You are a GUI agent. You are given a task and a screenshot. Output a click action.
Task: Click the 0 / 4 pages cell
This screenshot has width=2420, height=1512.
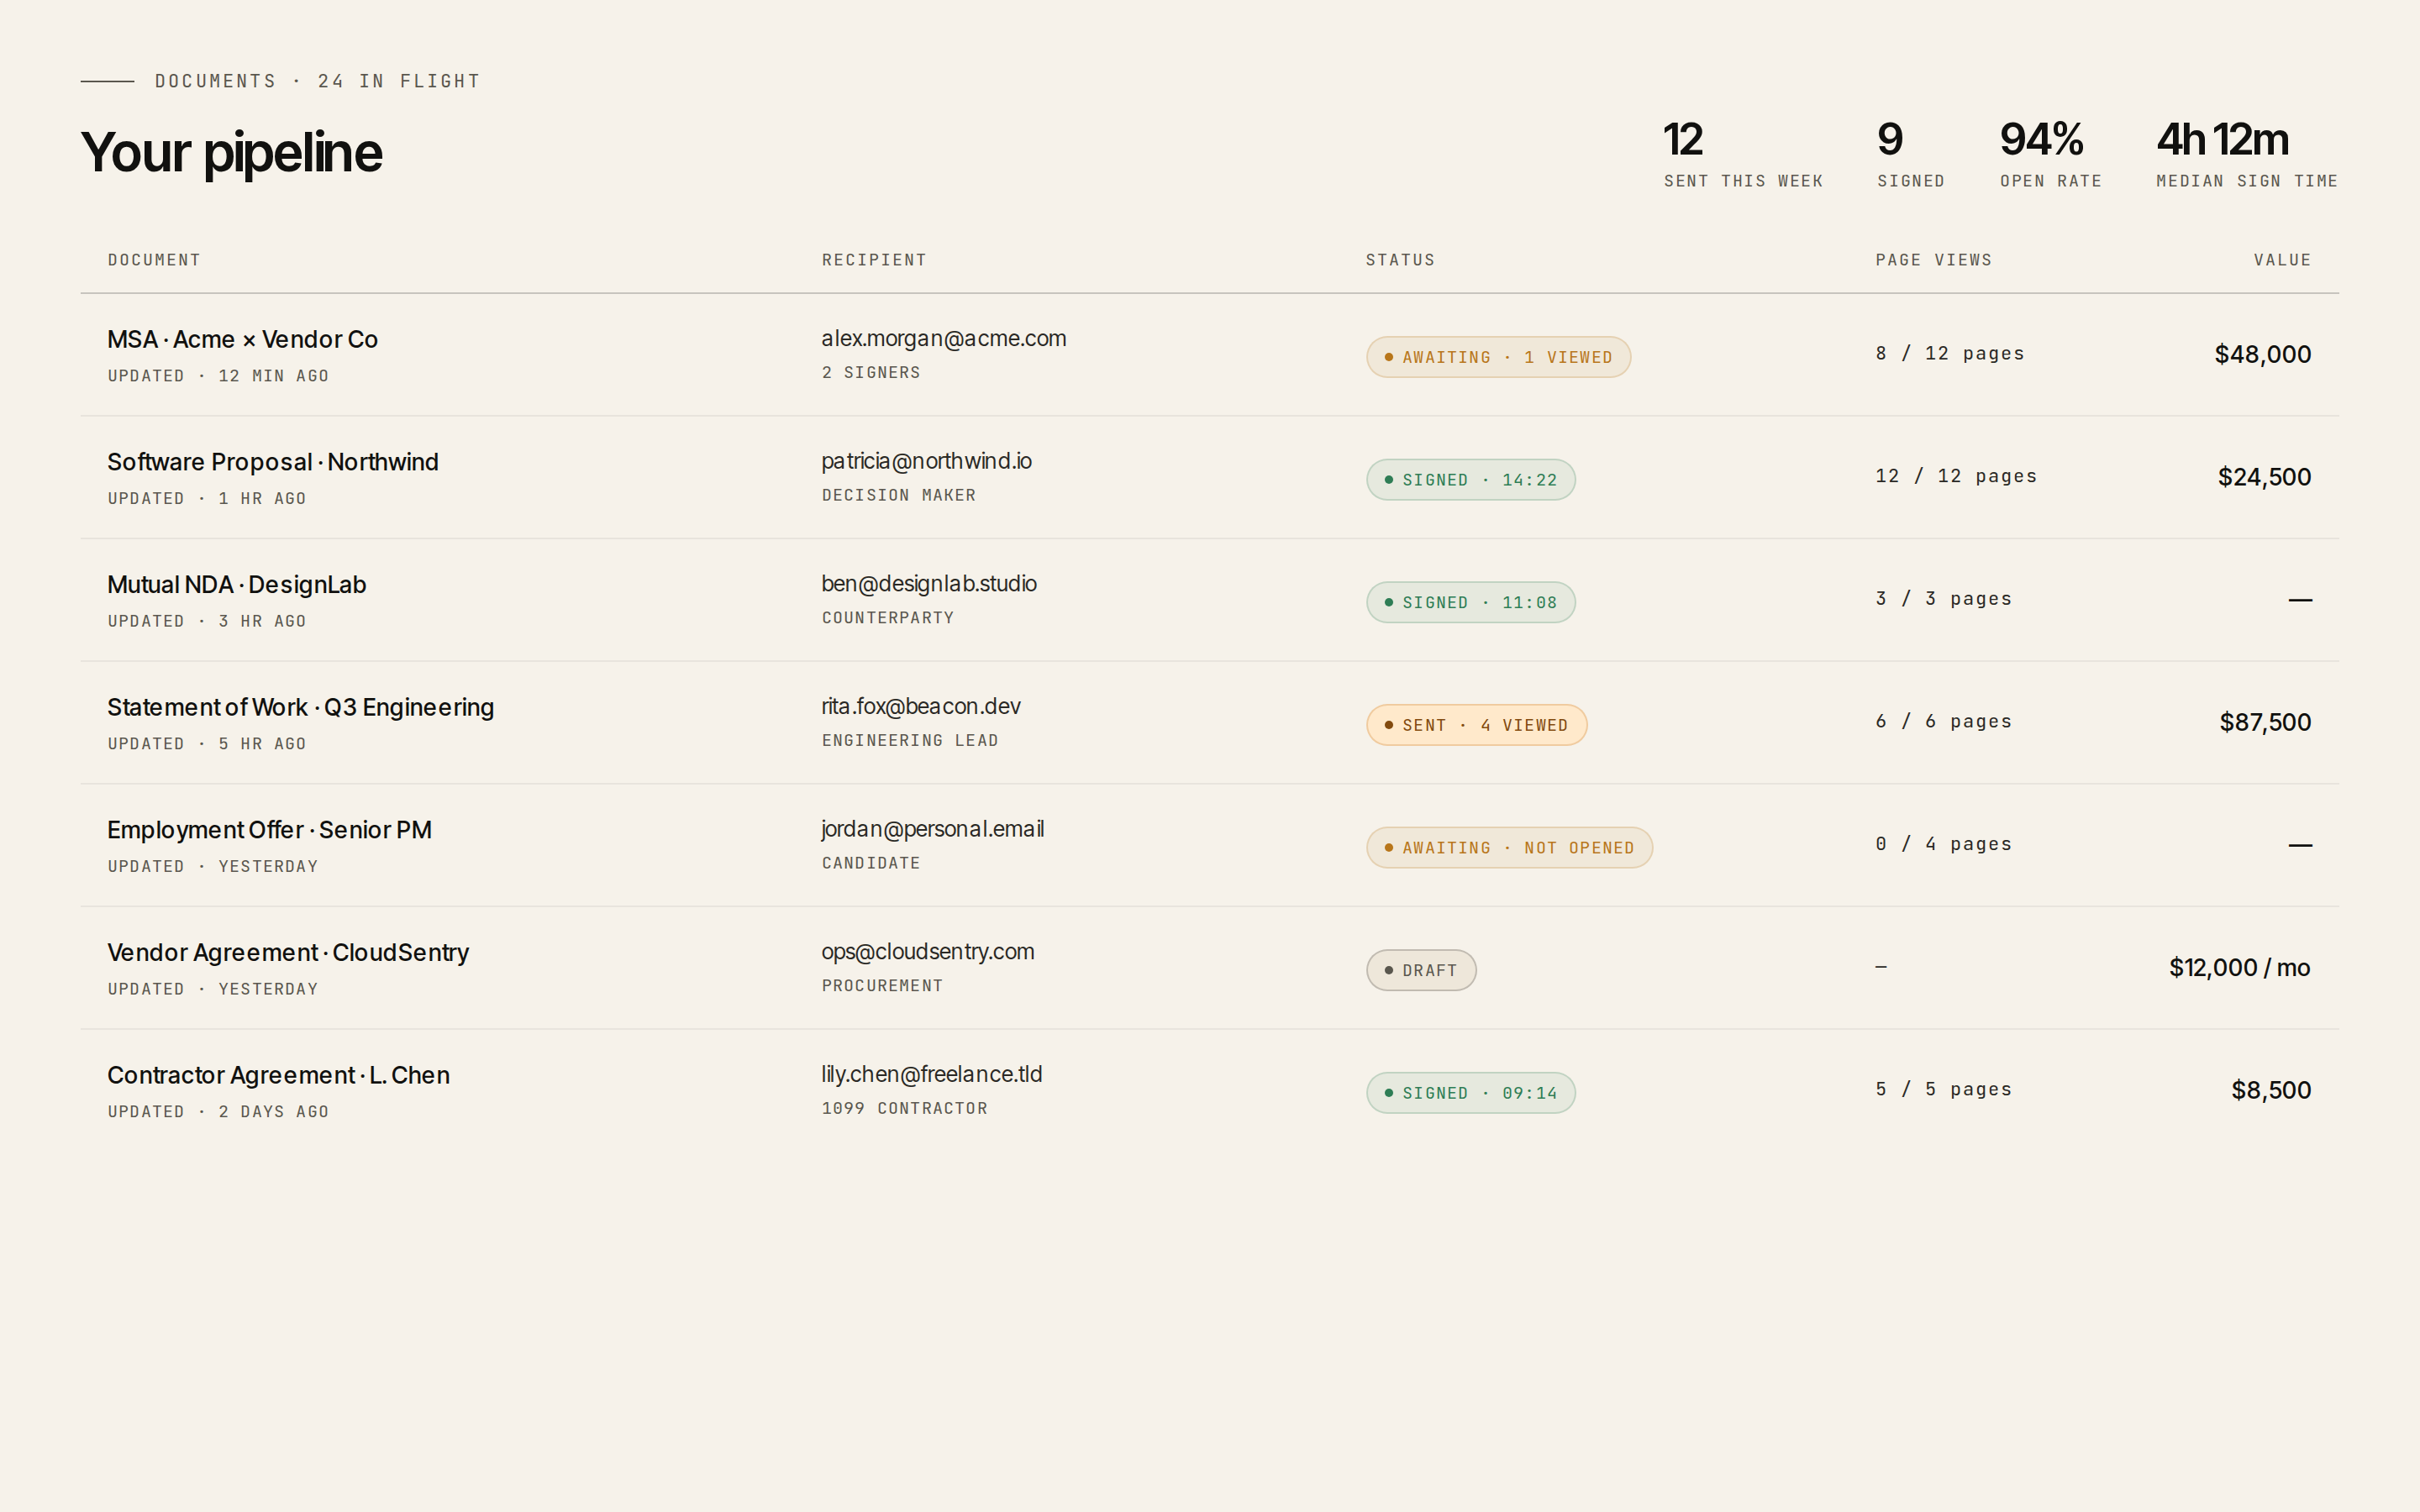pos(1943,845)
